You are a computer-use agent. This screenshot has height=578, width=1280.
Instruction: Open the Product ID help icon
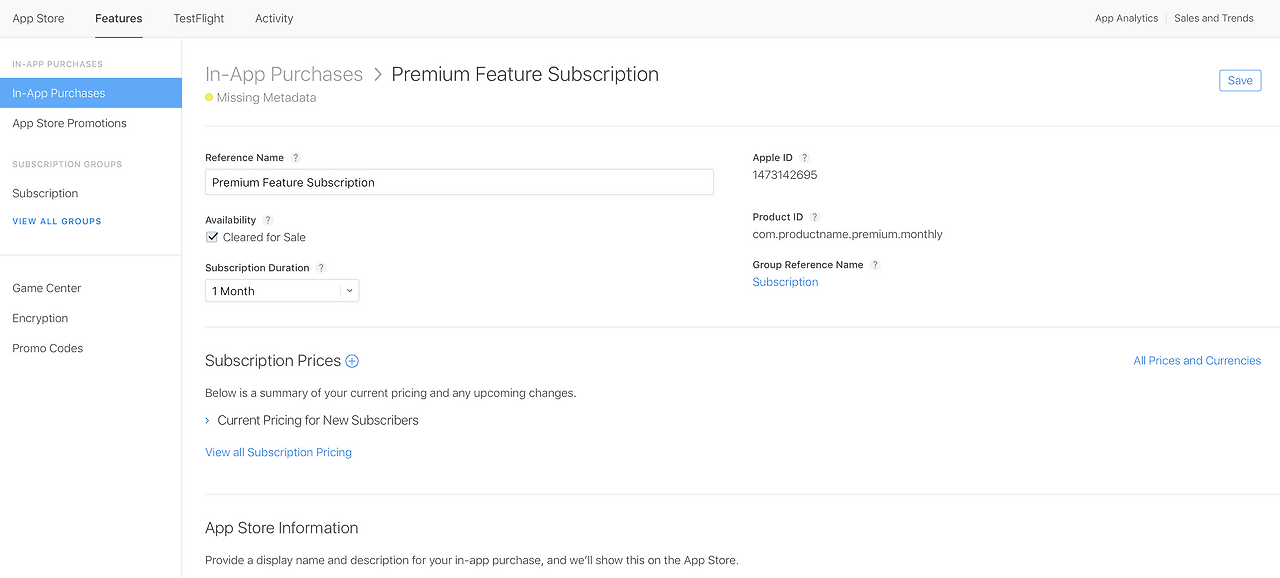pos(814,217)
